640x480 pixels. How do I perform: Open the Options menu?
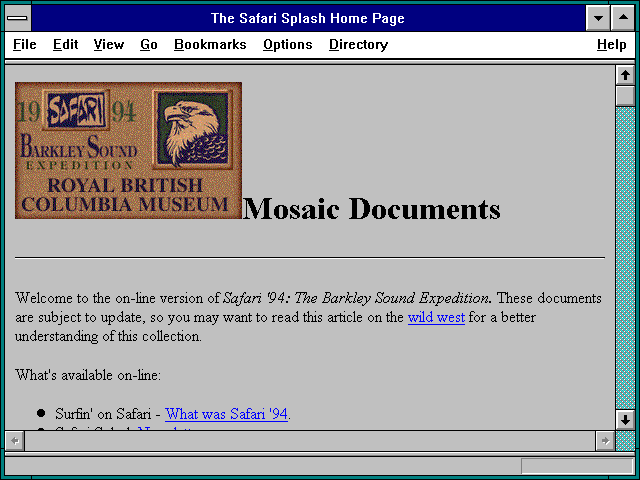287,44
